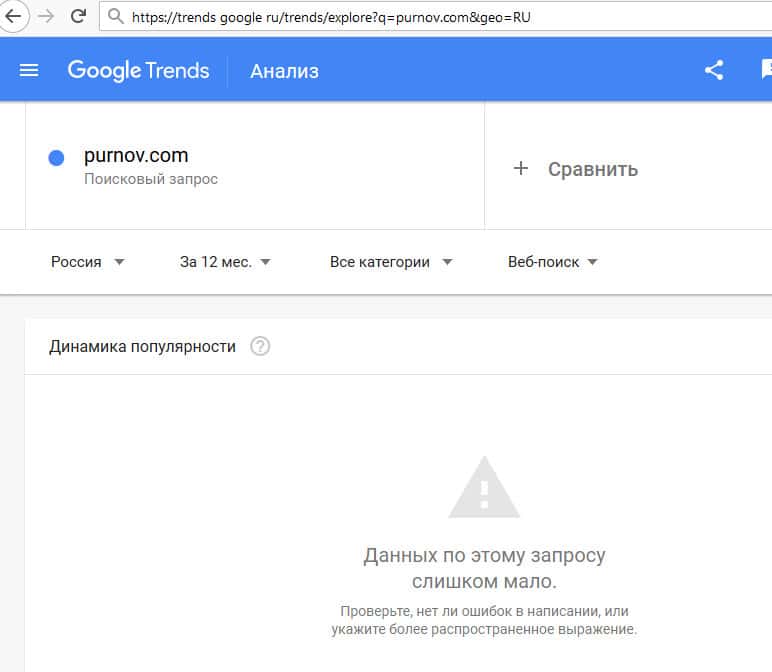Click the warning triangle icon
Screen dimensions: 772x672
point(483,488)
